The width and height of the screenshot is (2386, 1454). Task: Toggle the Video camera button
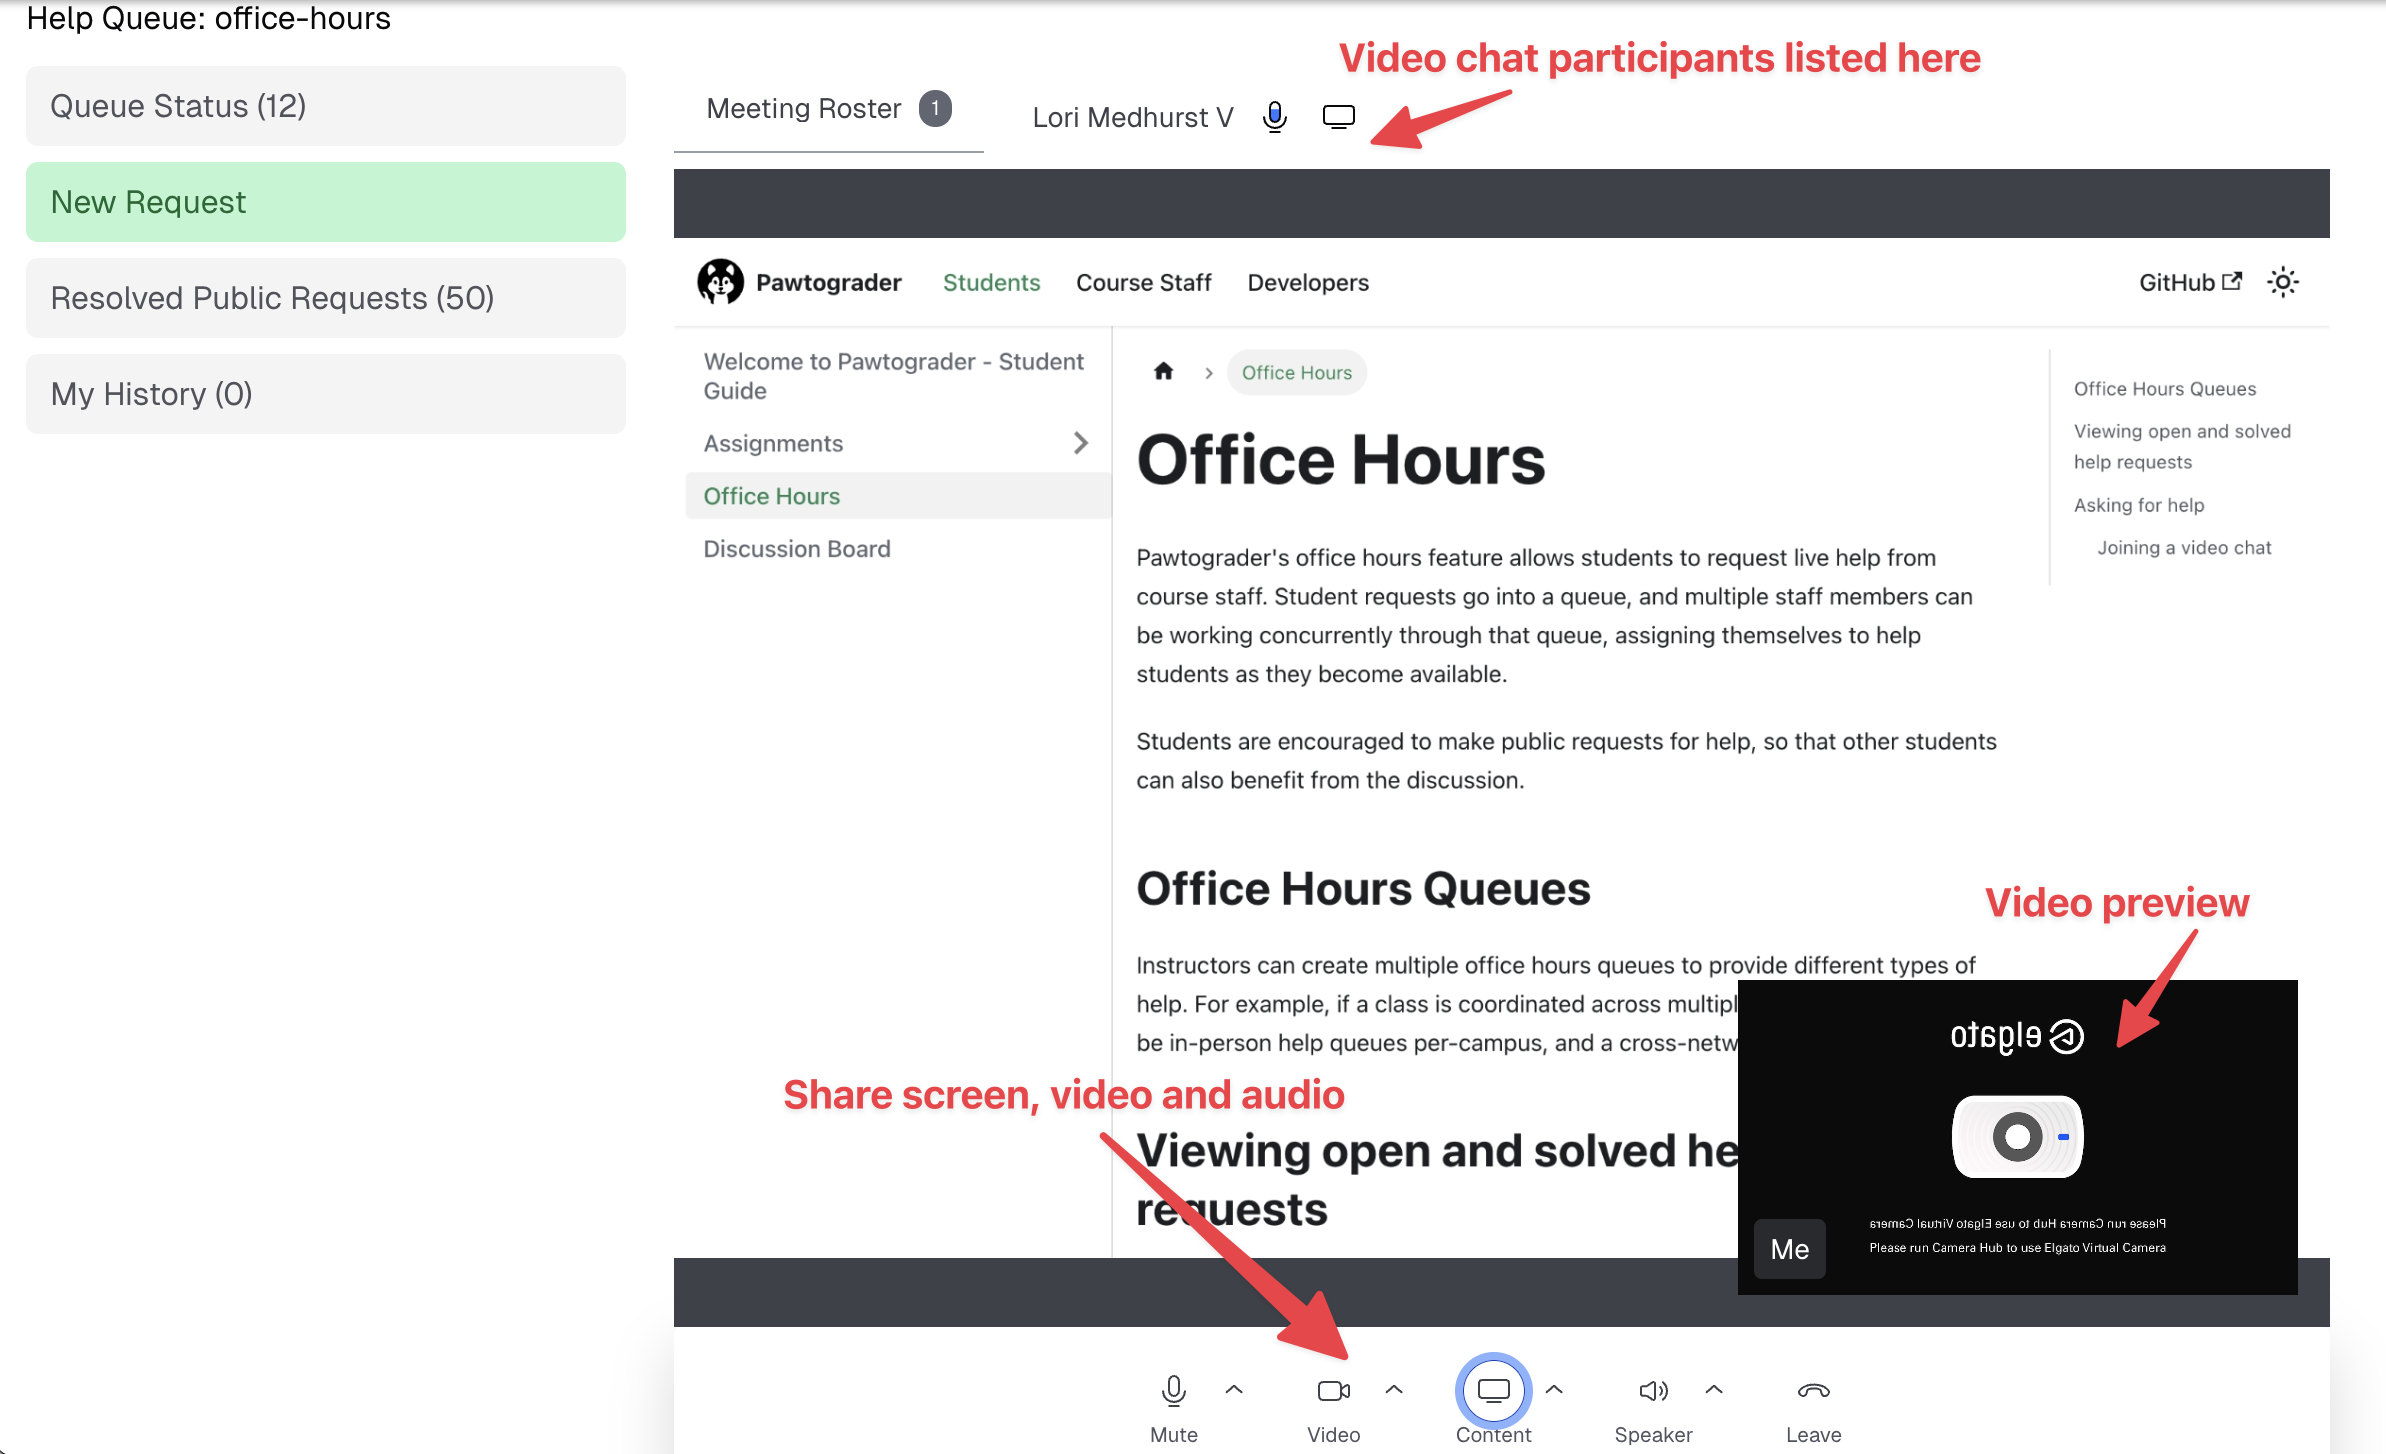1333,1391
